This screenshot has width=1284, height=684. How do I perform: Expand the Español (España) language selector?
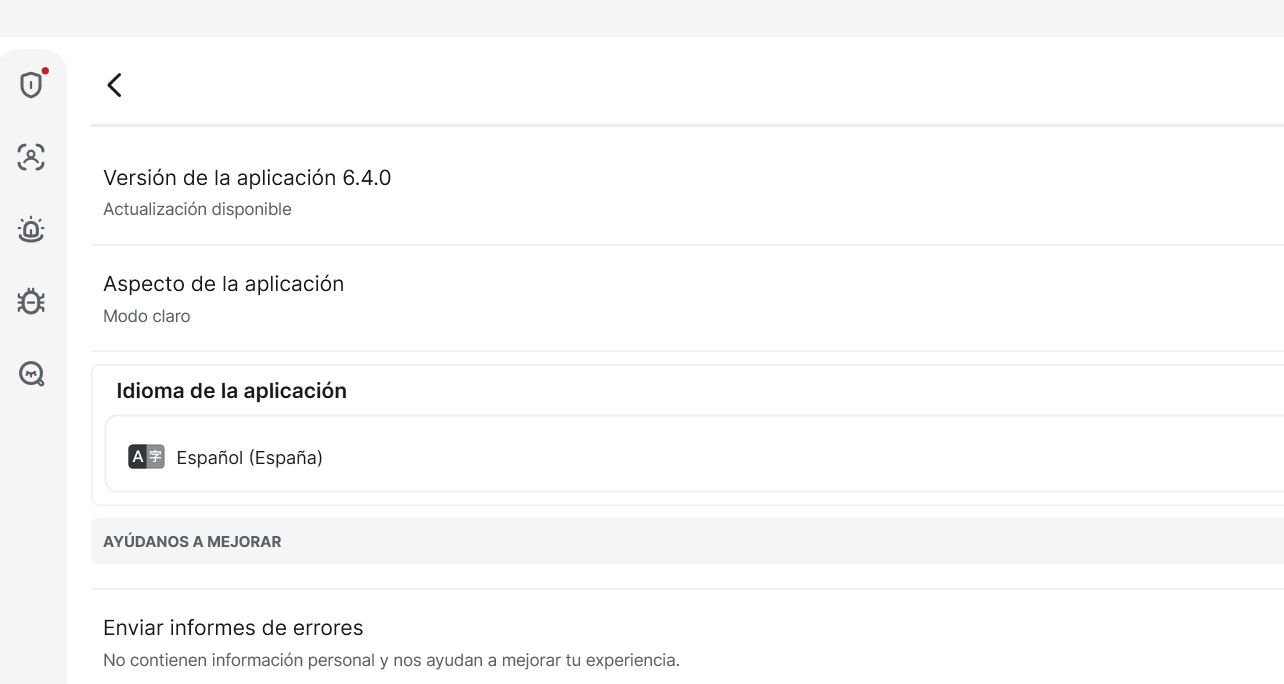click(x=249, y=458)
